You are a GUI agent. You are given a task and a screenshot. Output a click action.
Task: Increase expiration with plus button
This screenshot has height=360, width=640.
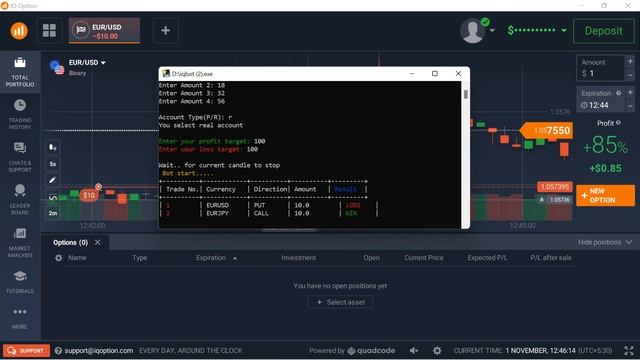[x=630, y=93]
